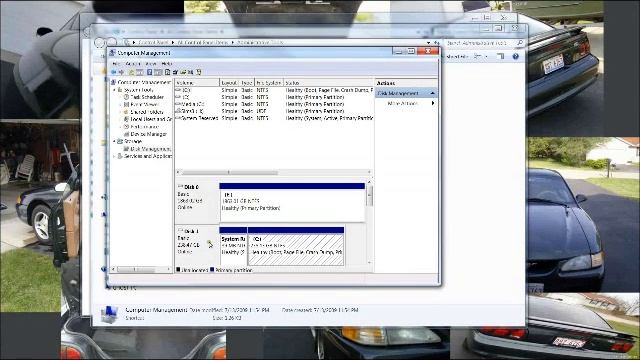Collapse the Disk Management actions section

tap(432, 93)
